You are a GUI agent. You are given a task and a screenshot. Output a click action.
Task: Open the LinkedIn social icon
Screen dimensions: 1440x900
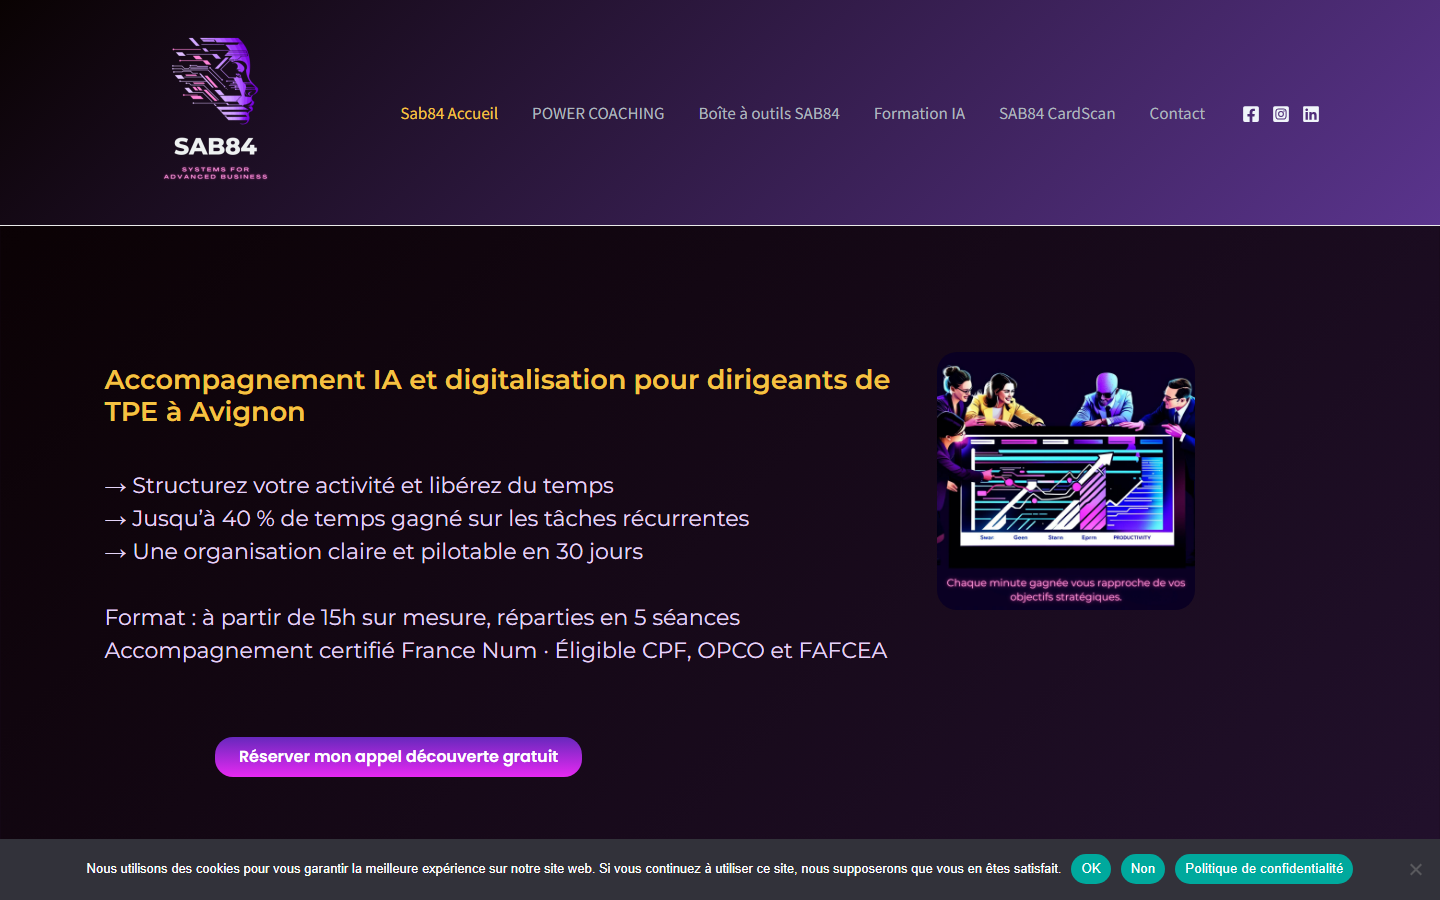click(x=1311, y=114)
